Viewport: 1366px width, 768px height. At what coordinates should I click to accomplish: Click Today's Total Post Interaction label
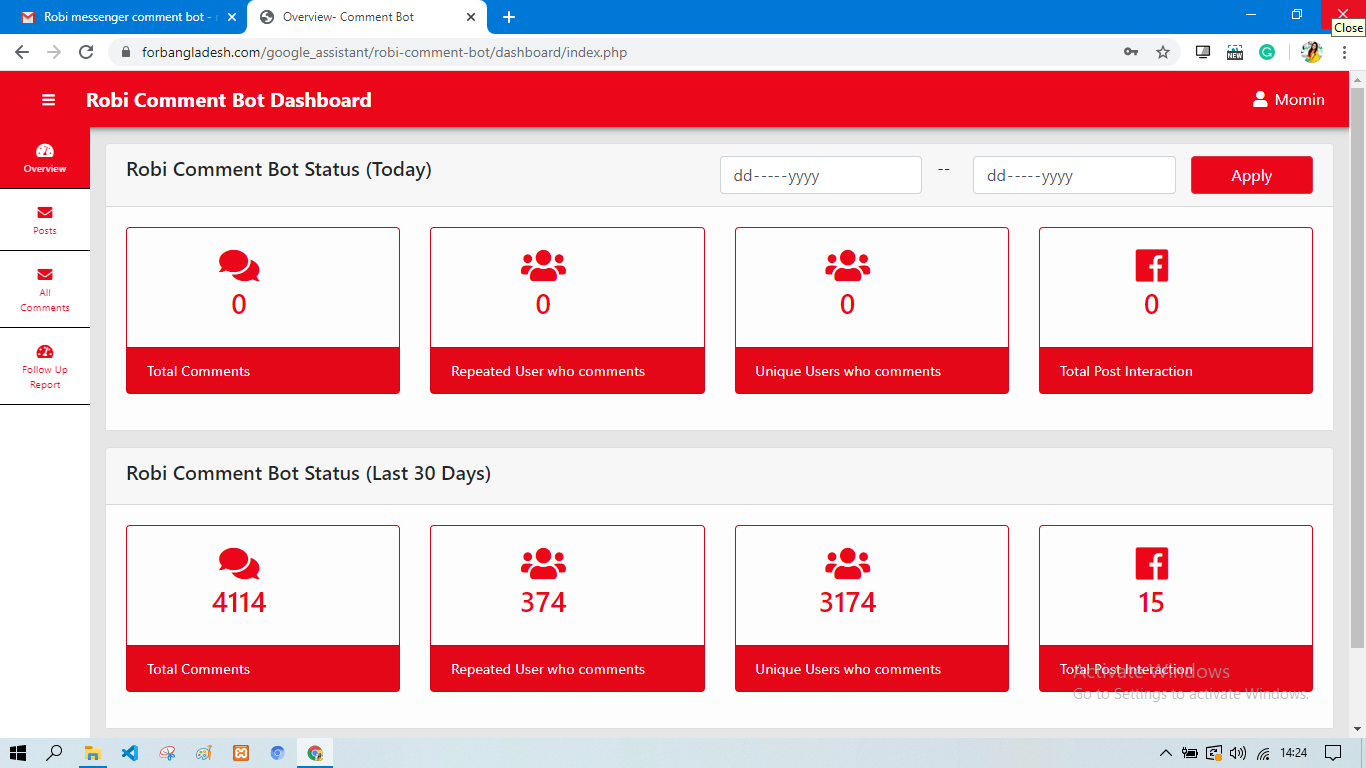[1126, 371]
